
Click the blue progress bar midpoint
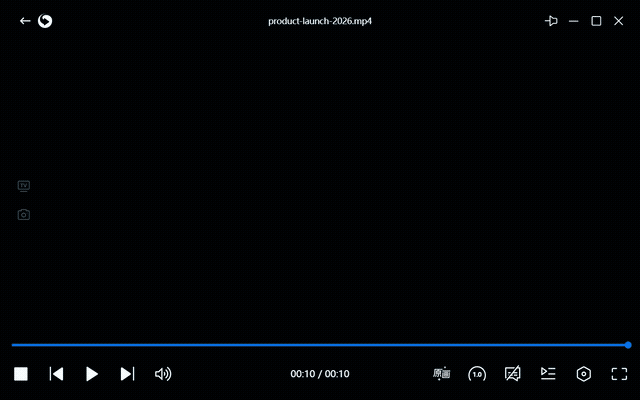(320, 345)
